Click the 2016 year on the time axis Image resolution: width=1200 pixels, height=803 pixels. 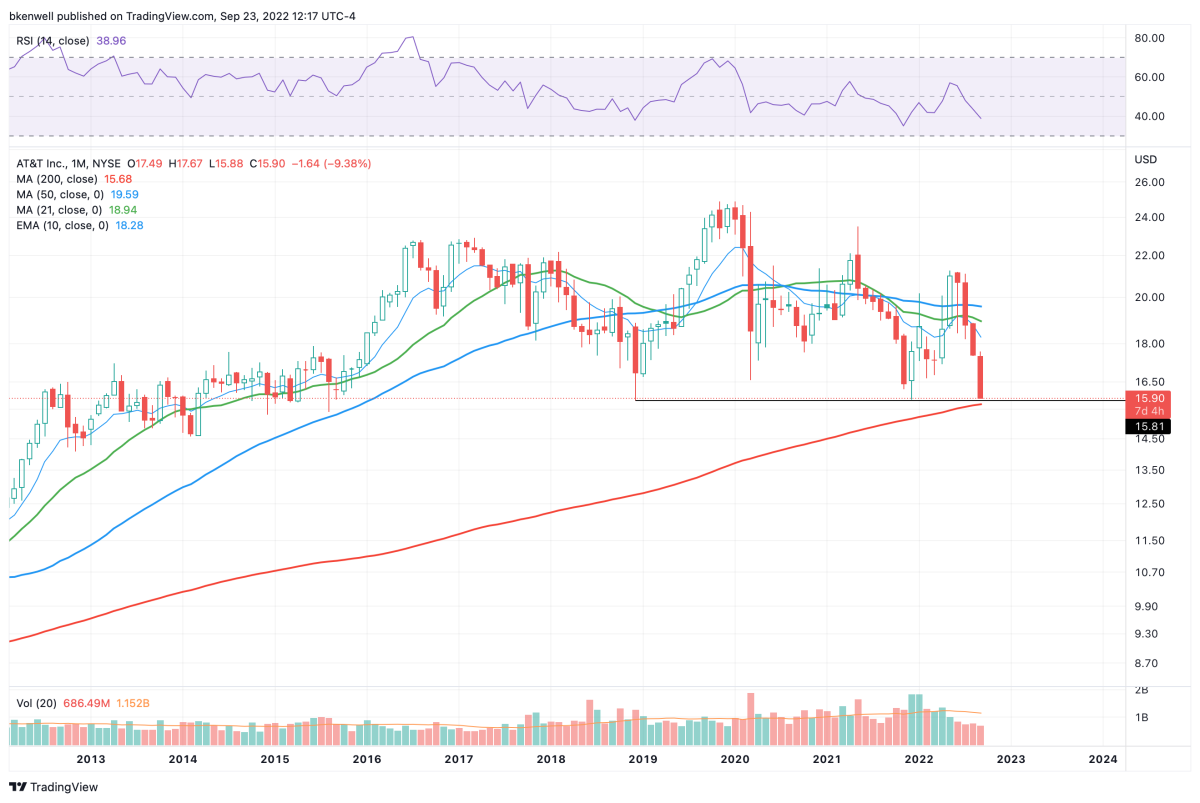[x=367, y=760]
